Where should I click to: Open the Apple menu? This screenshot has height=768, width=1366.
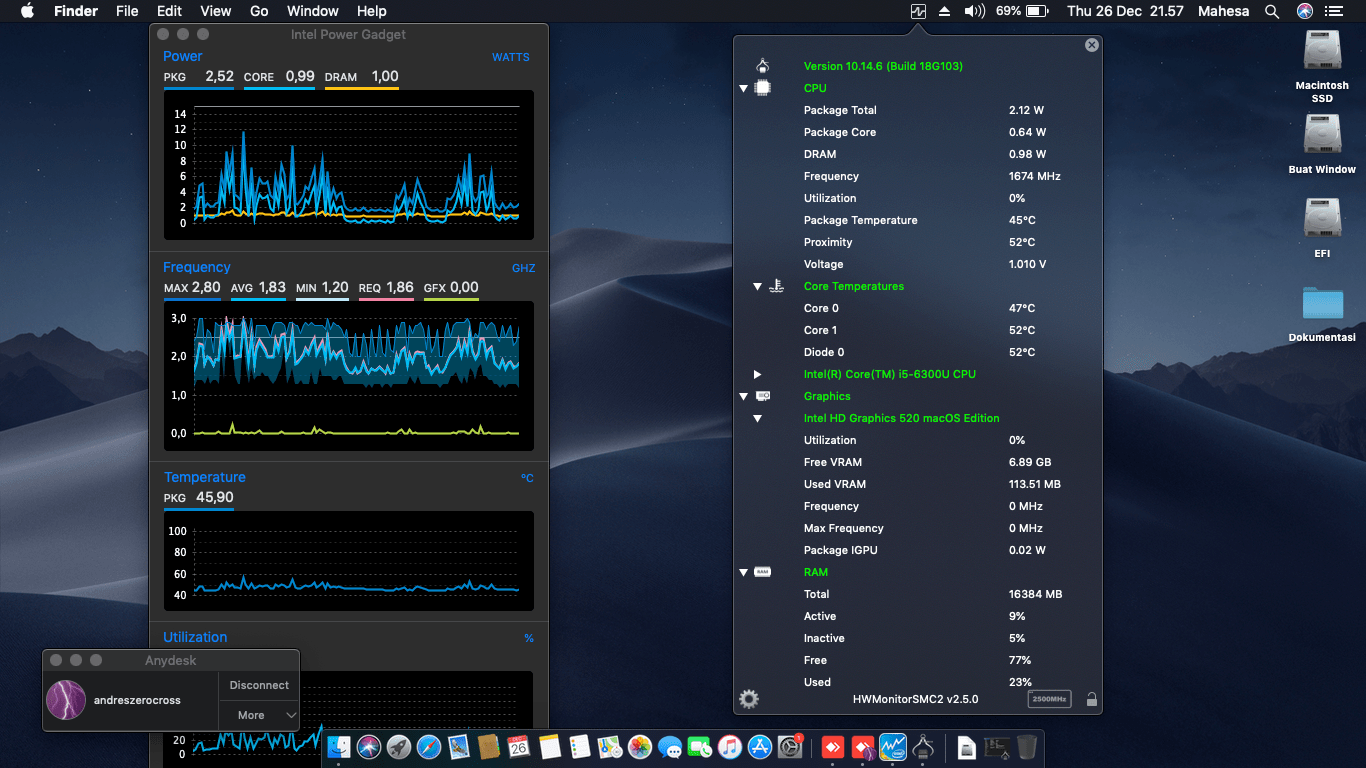28,11
